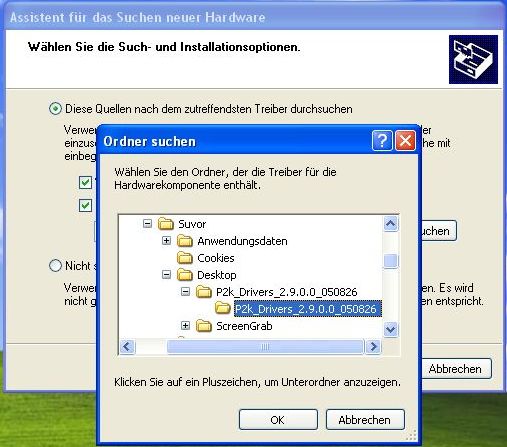Collapse the Suvor folder tree node

point(147,223)
